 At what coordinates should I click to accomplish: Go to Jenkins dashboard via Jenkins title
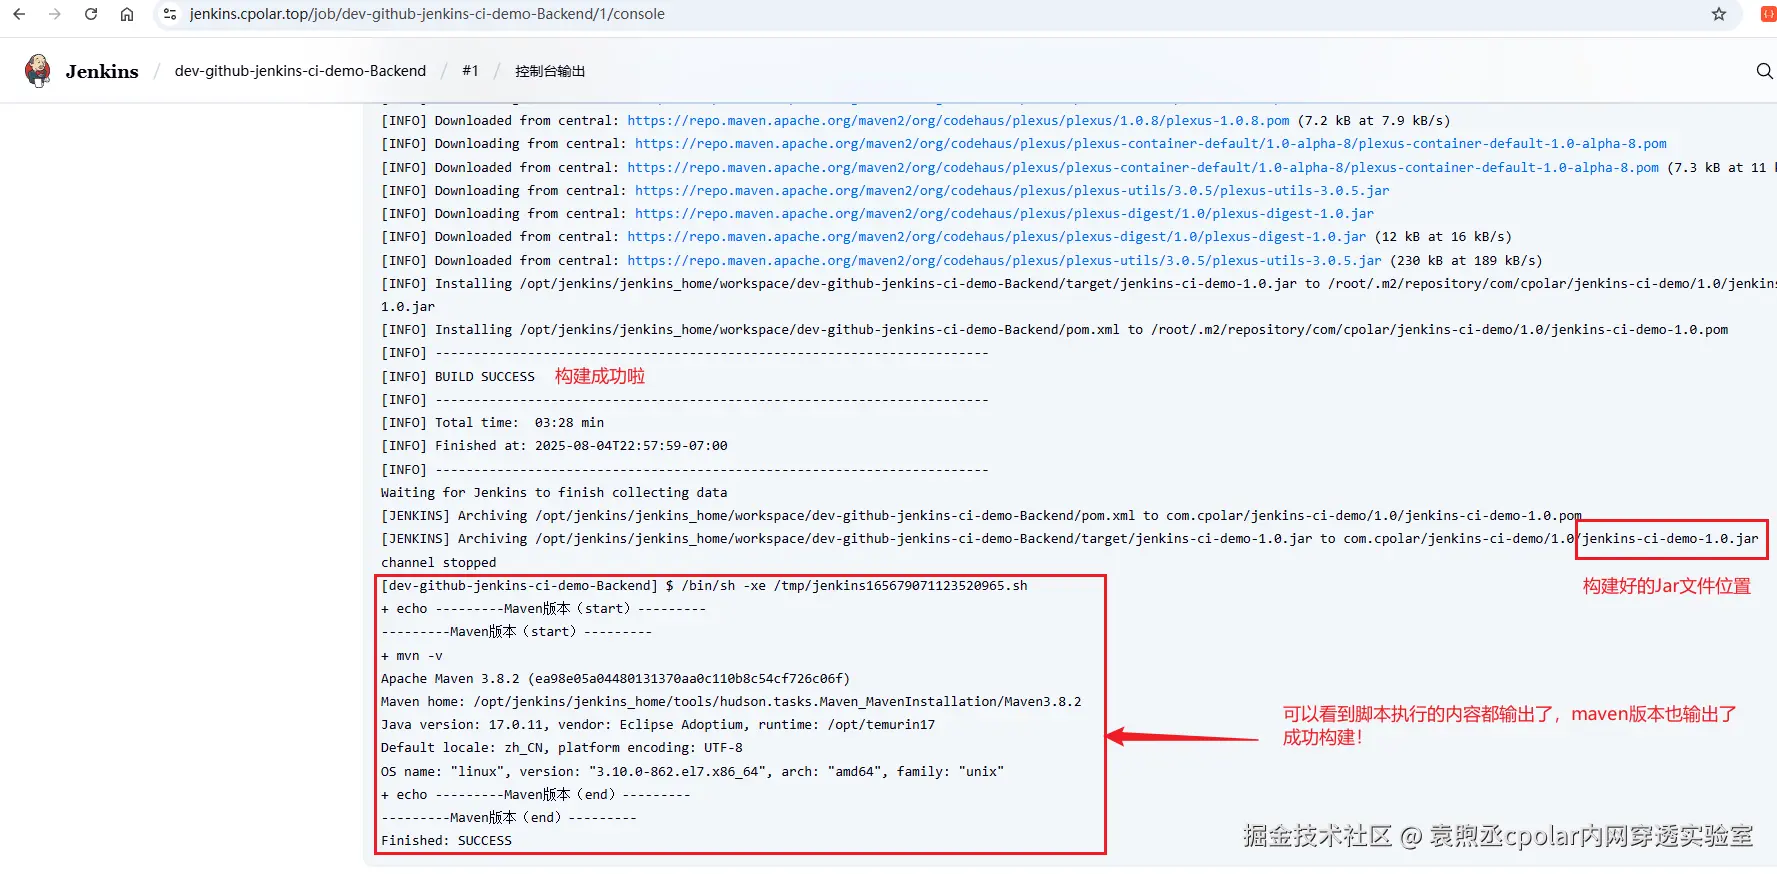(102, 71)
